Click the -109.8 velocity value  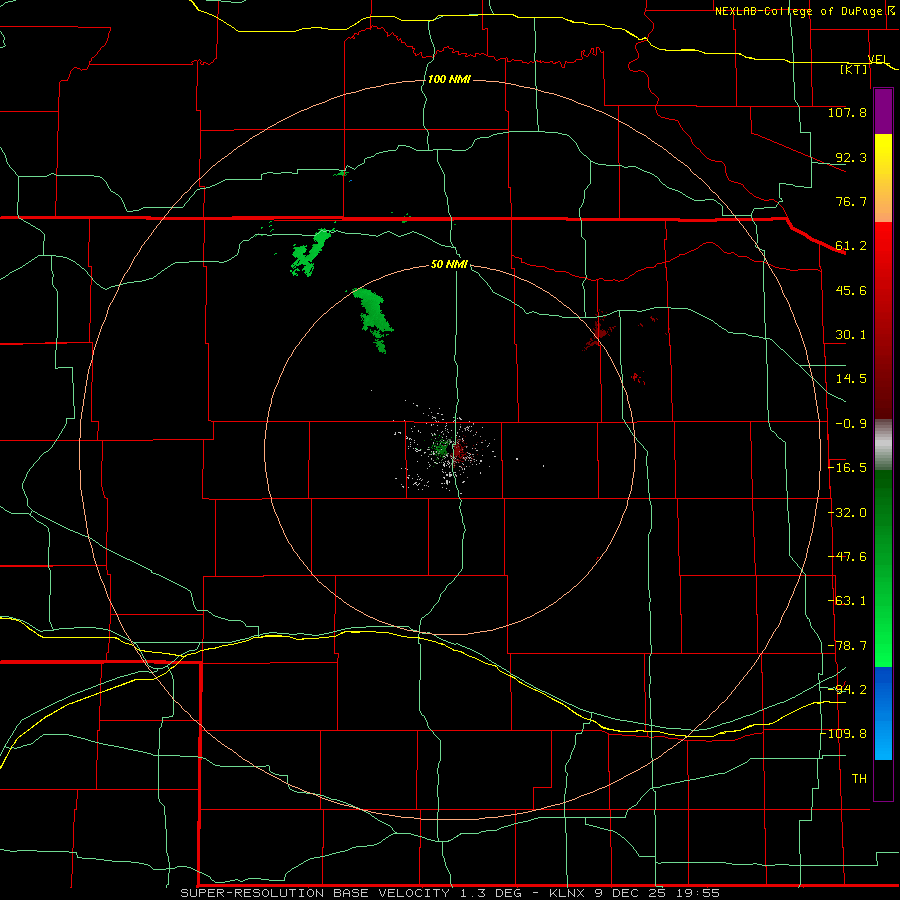click(x=843, y=734)
